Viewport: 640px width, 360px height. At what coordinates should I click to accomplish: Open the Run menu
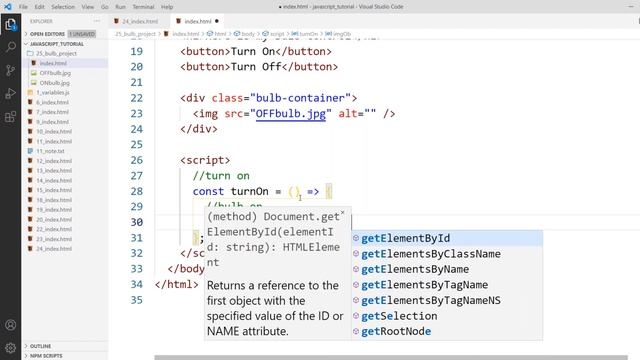click(x=120, y=7)
